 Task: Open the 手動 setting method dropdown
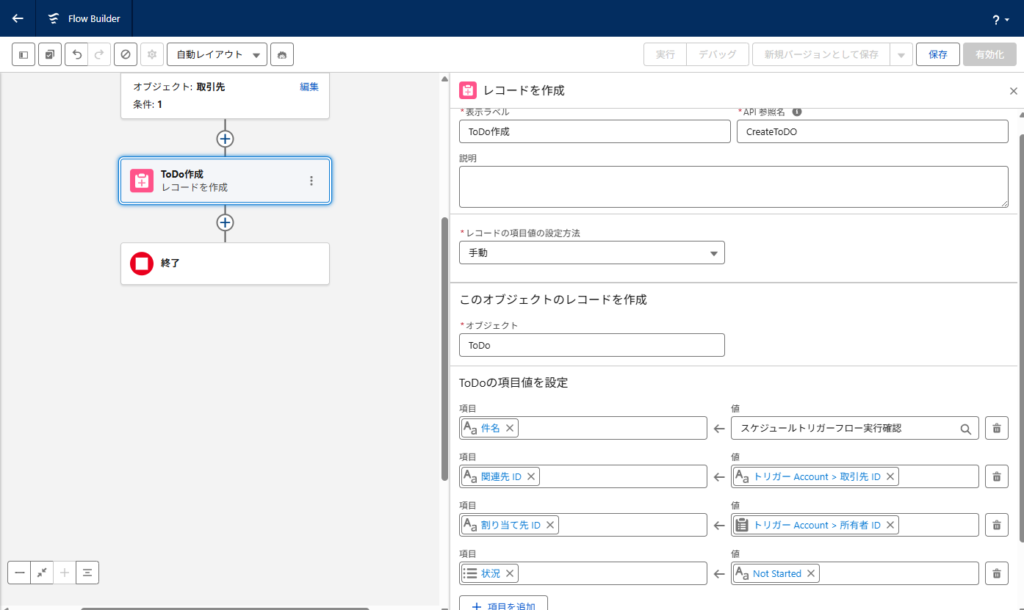pyautogui.click(x=592, y=253)
